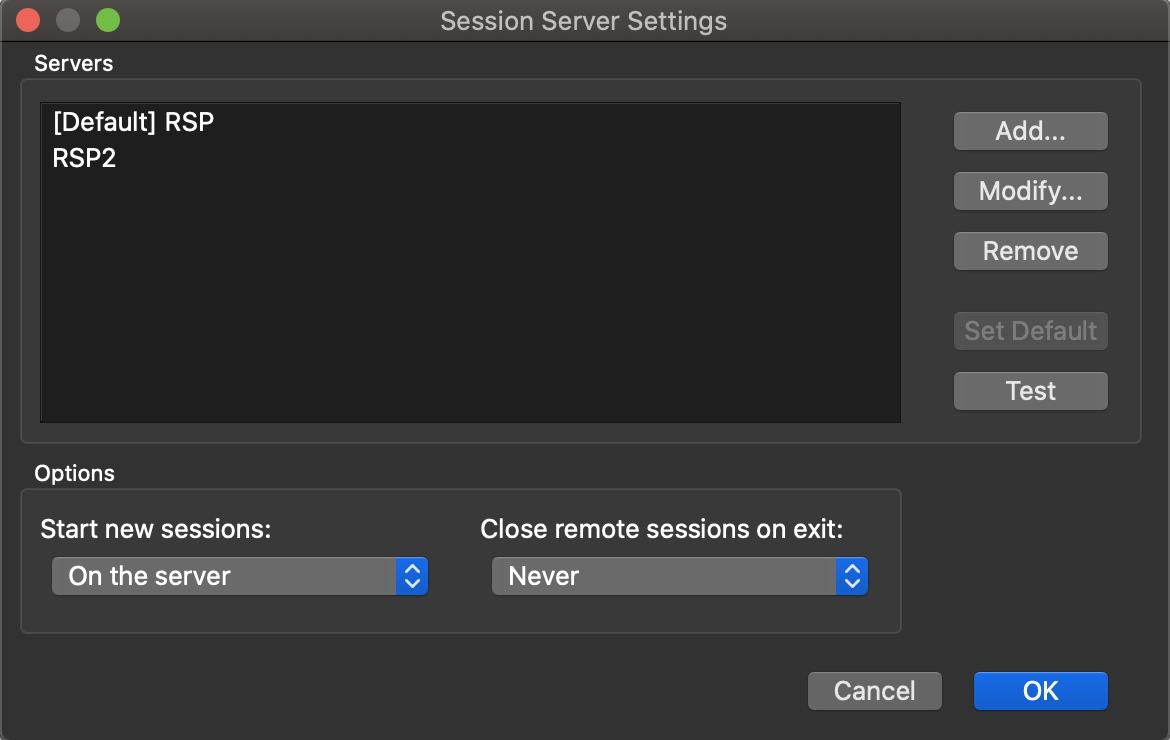Click the stepper arrows on the Never dropdown
This screenshot has height=740, width=1170.
pyautogui.click(x=852, y=576)
